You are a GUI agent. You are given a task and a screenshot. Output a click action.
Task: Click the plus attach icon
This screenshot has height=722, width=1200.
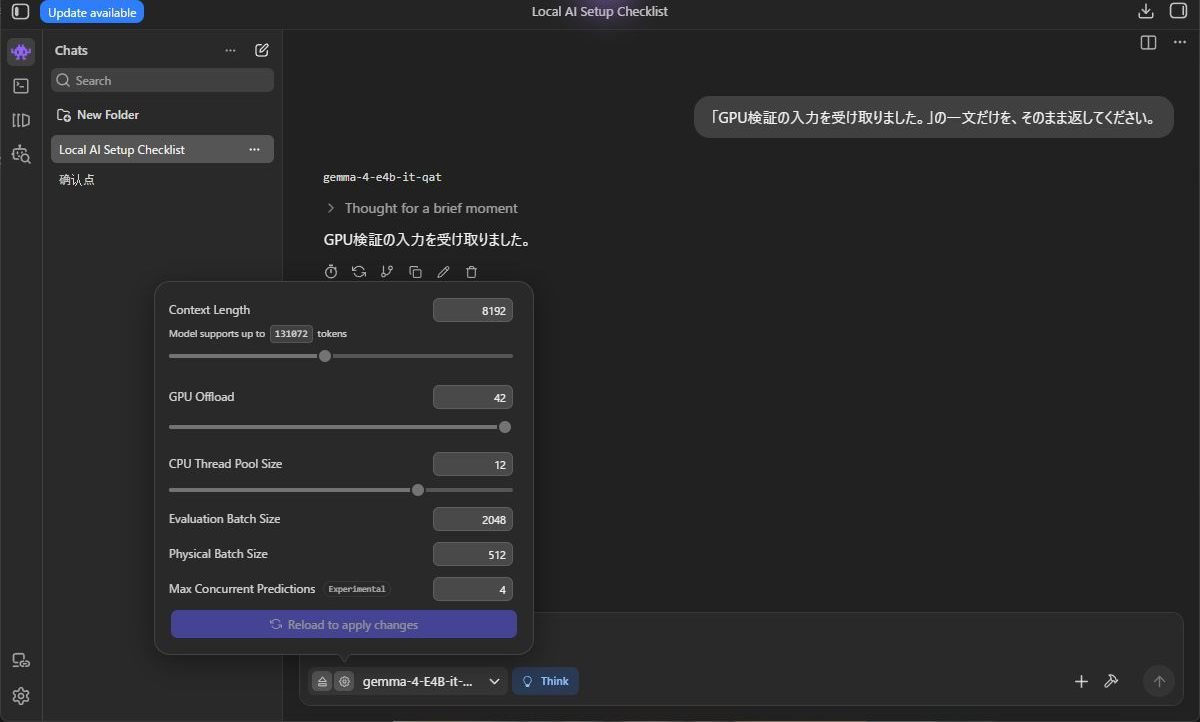[x=1081, y=681]
